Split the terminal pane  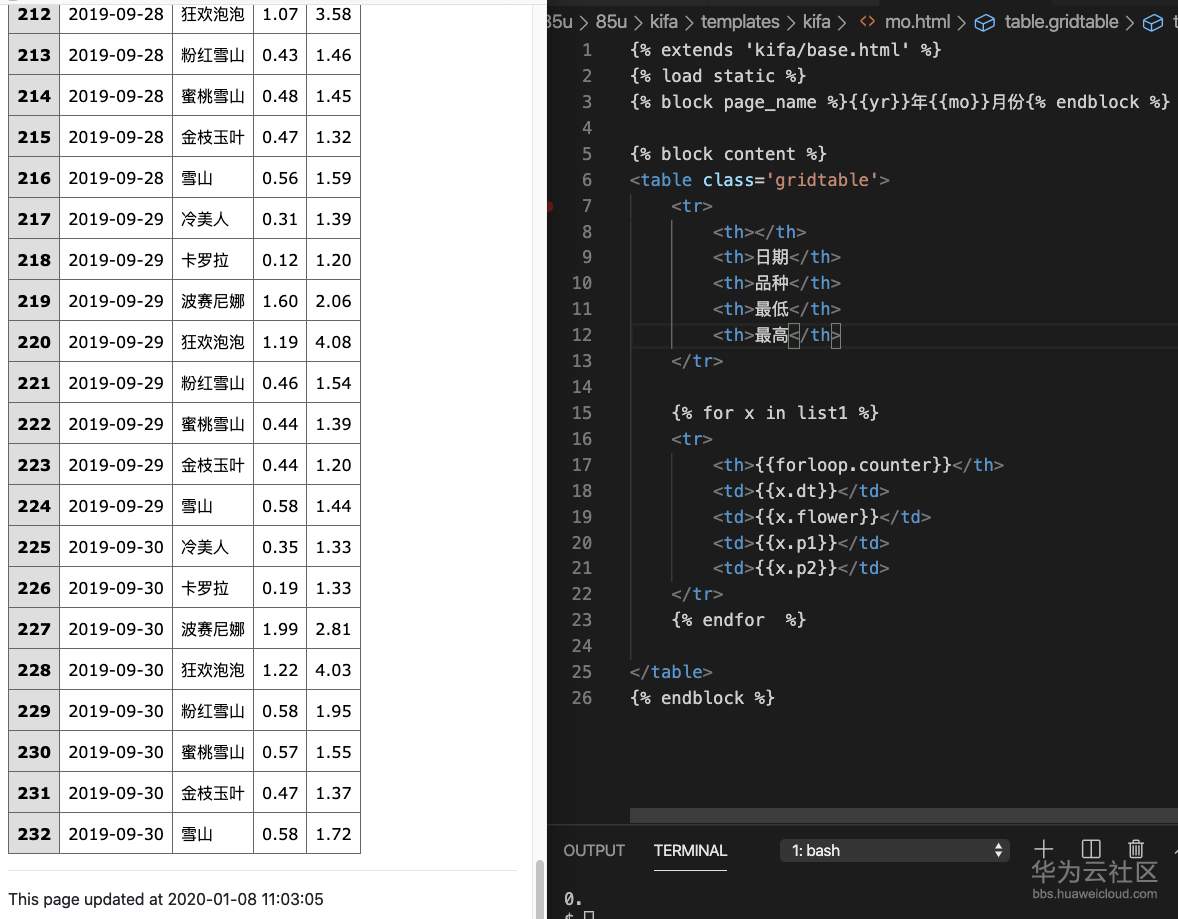click(1091, 849)
